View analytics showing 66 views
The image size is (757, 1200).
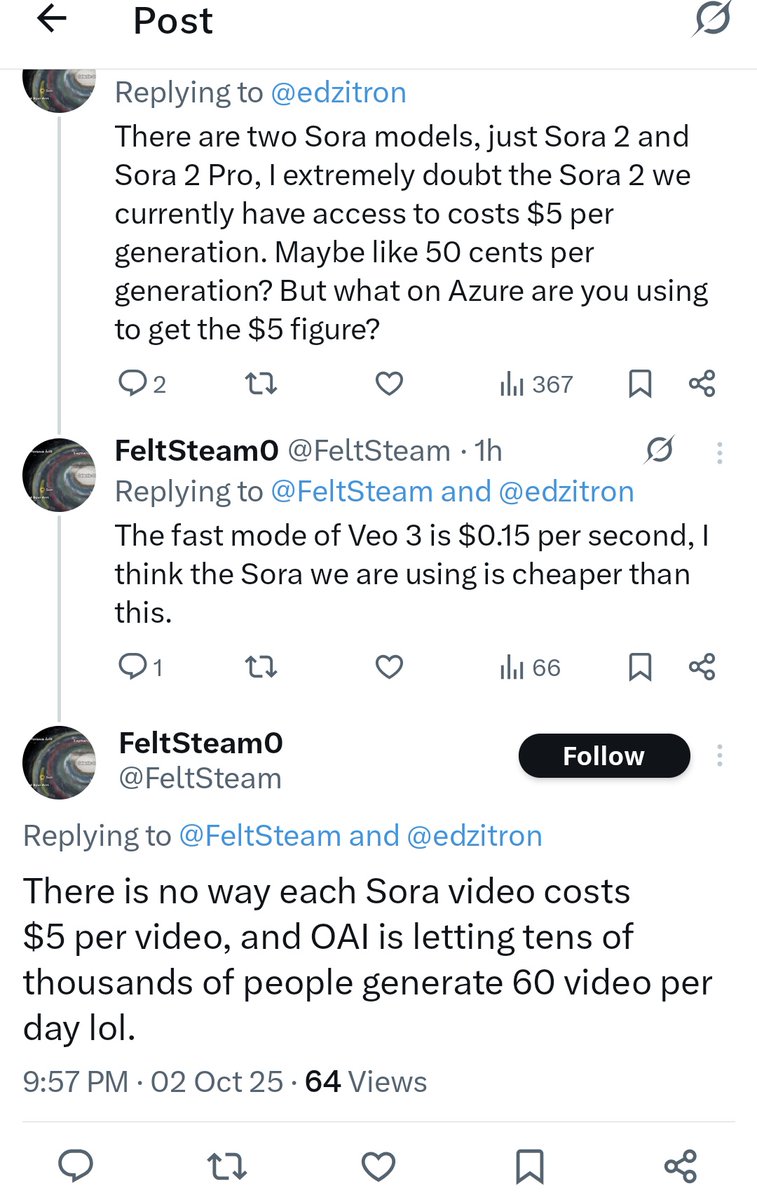pos(530,667)
